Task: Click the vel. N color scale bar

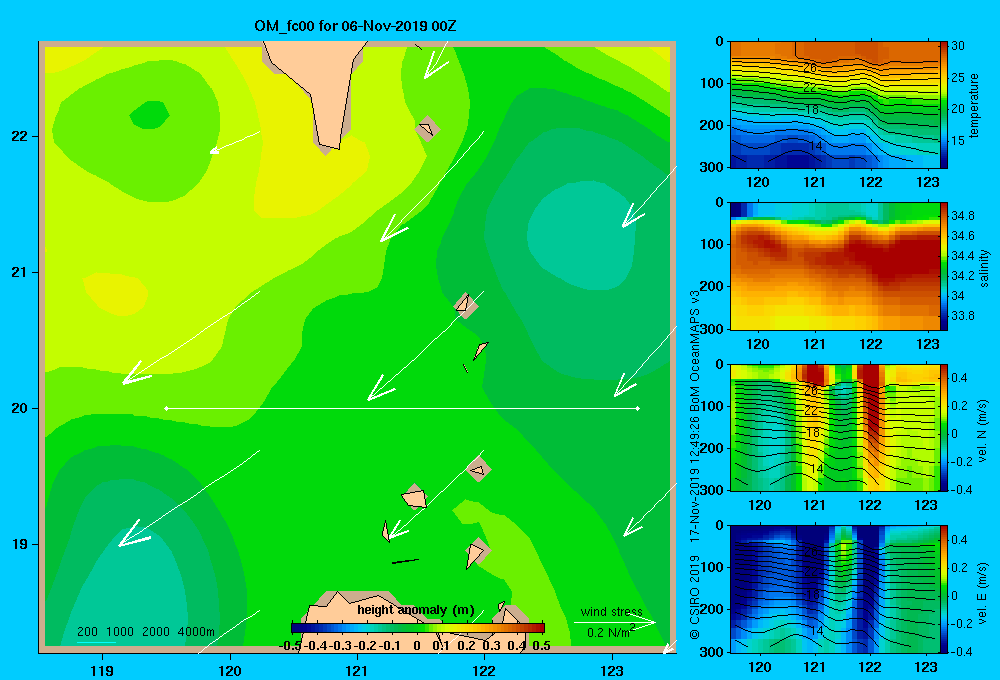Action: tap(944, 427)
